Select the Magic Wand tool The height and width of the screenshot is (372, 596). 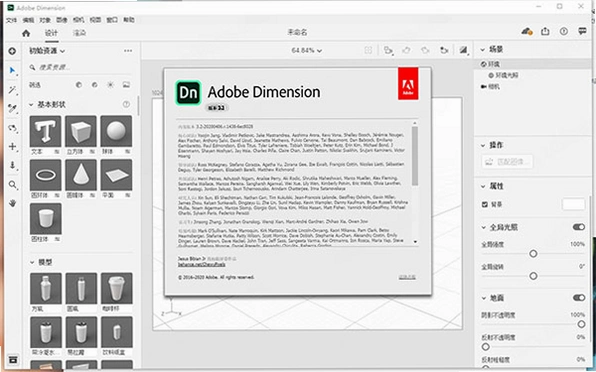click(x=13, y=90)
